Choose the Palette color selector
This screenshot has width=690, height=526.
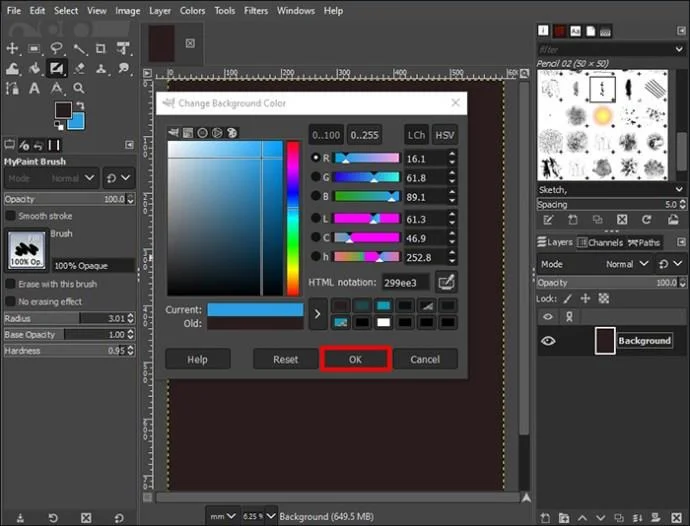pos(232,133)
